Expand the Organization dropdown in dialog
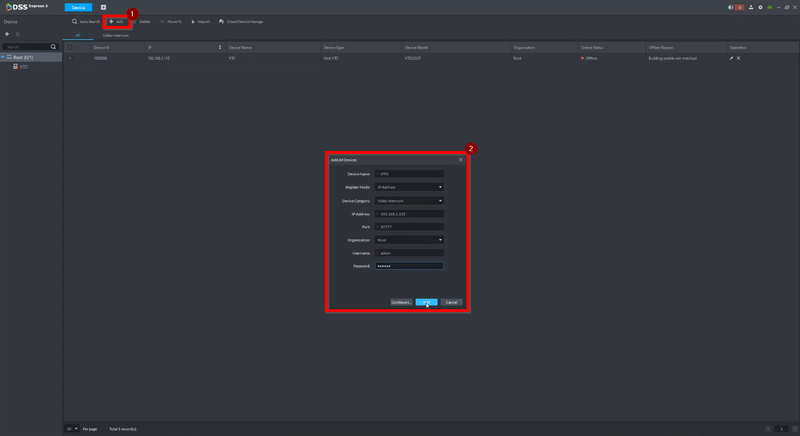800x436 pixels. click(409, 240)
